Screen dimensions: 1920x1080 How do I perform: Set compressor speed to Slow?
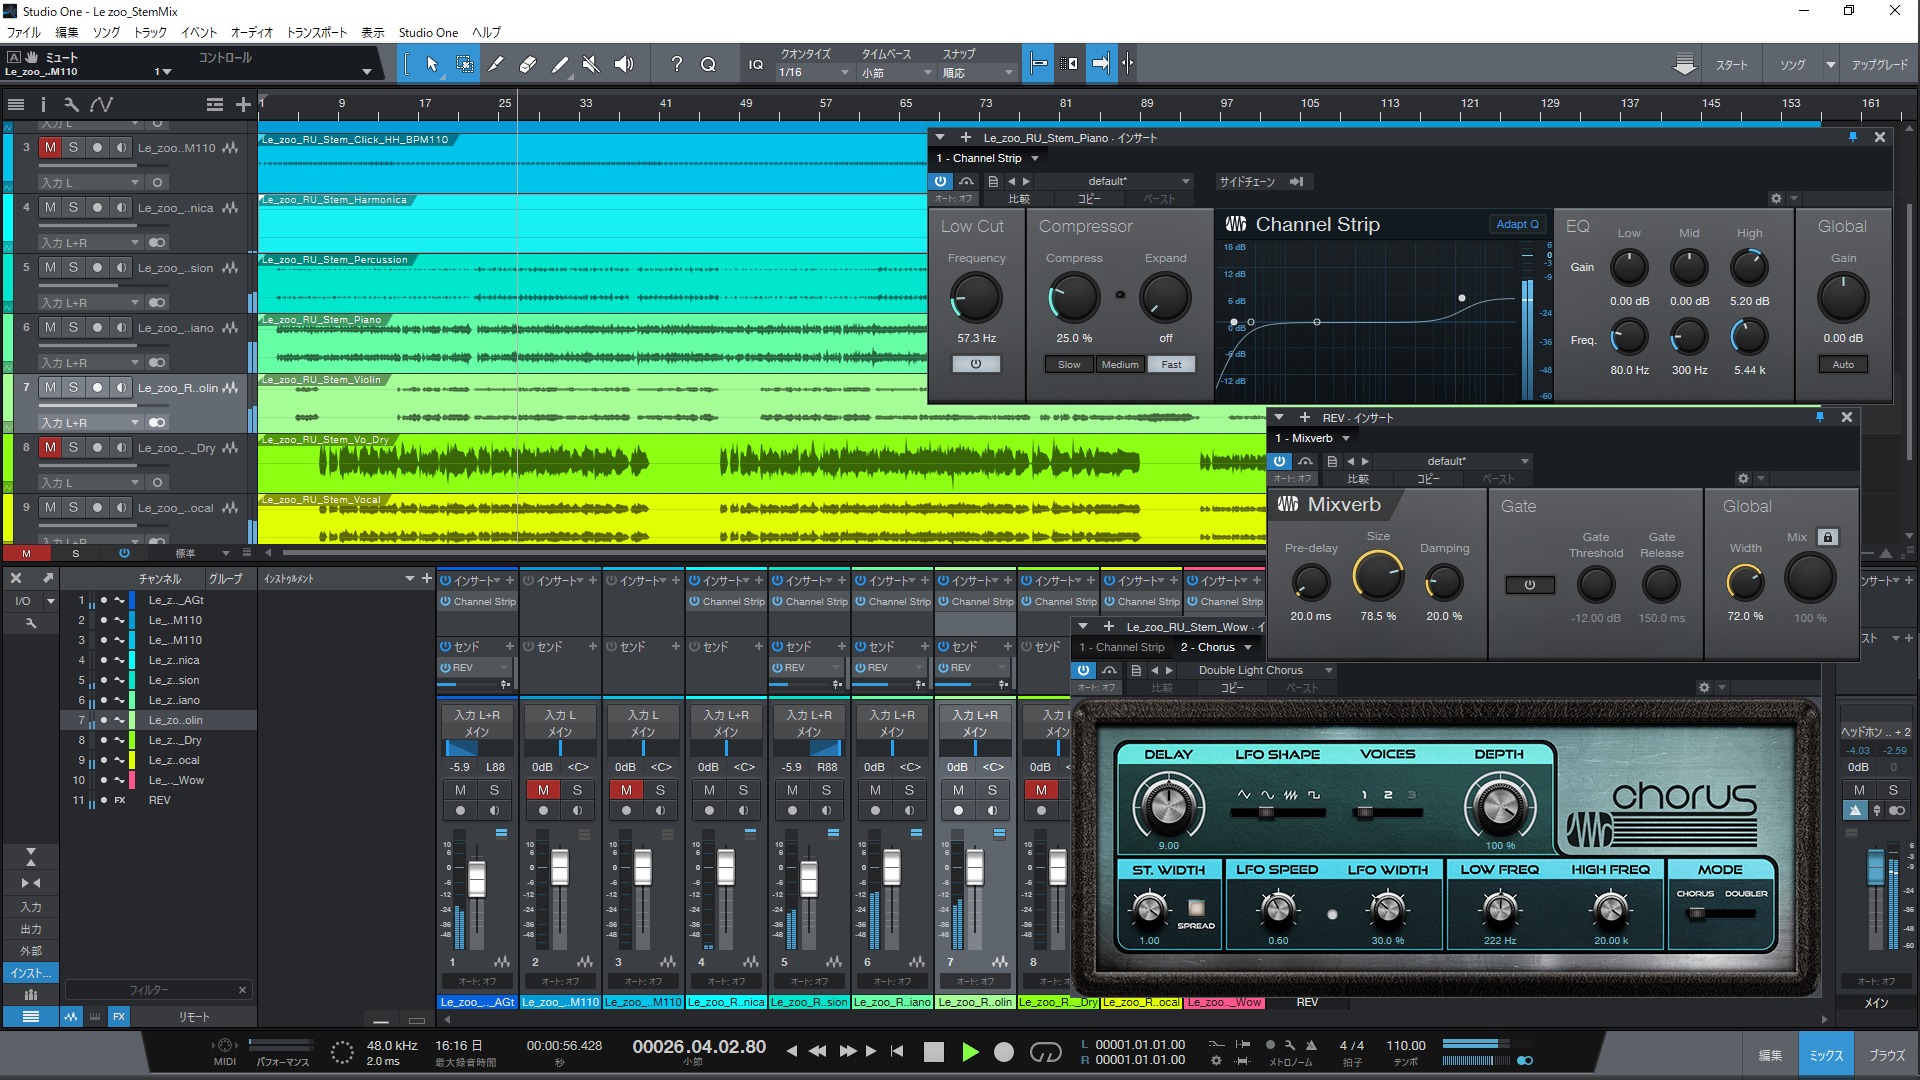coord(1069,364)
